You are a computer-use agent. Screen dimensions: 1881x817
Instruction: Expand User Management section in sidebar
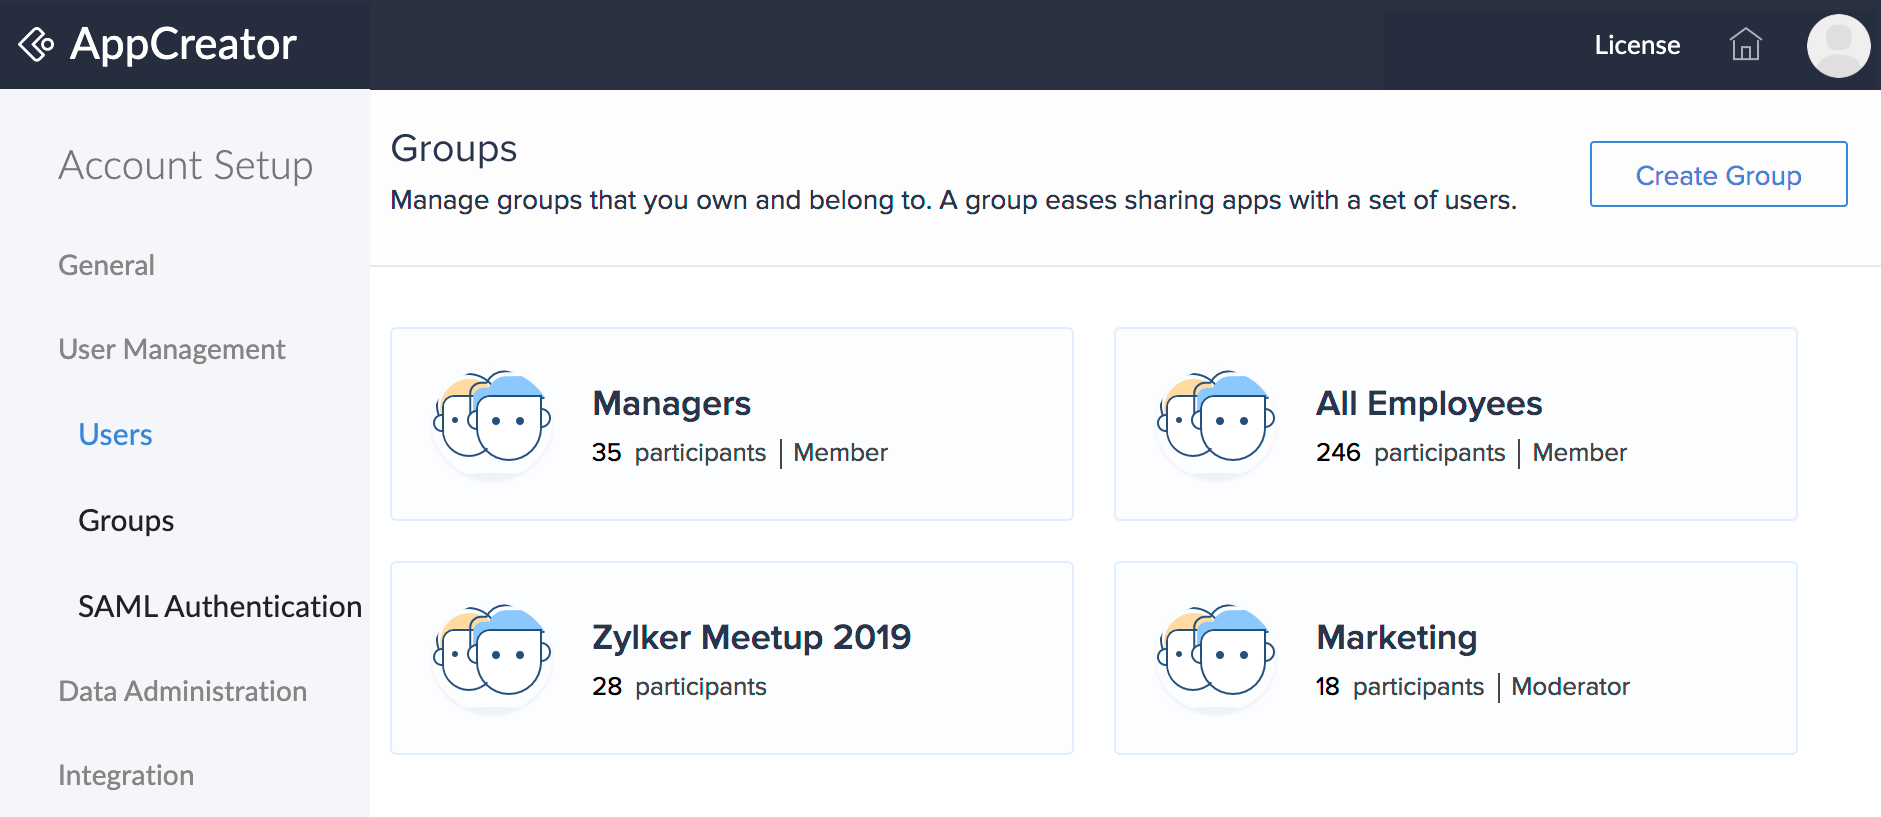[x=171, y=349]
